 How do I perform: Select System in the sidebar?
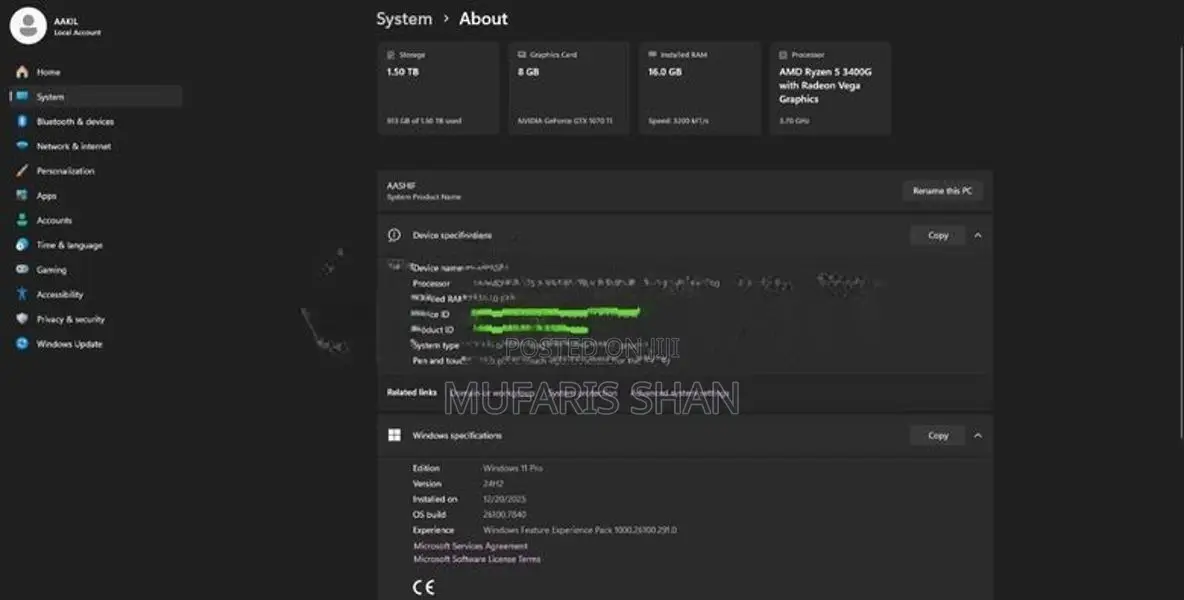click(96, 97)
